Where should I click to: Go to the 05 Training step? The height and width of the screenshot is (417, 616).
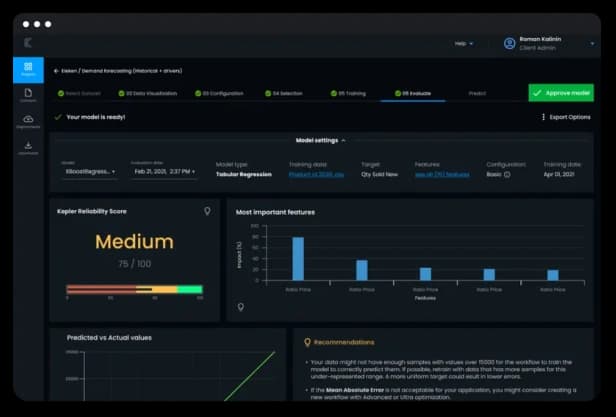[x=350, y=93]
